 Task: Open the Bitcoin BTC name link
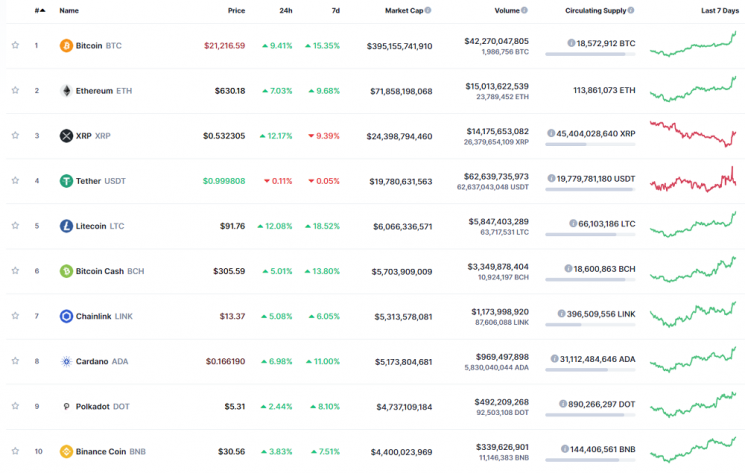(98, 46)
